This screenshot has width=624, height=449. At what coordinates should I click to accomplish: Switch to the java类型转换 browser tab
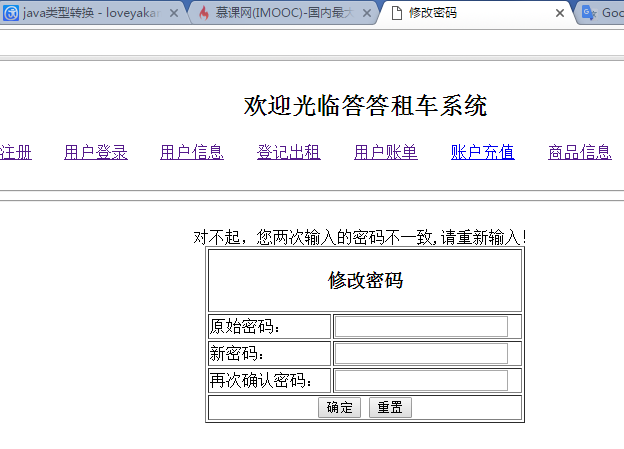(x=94, y=13)
